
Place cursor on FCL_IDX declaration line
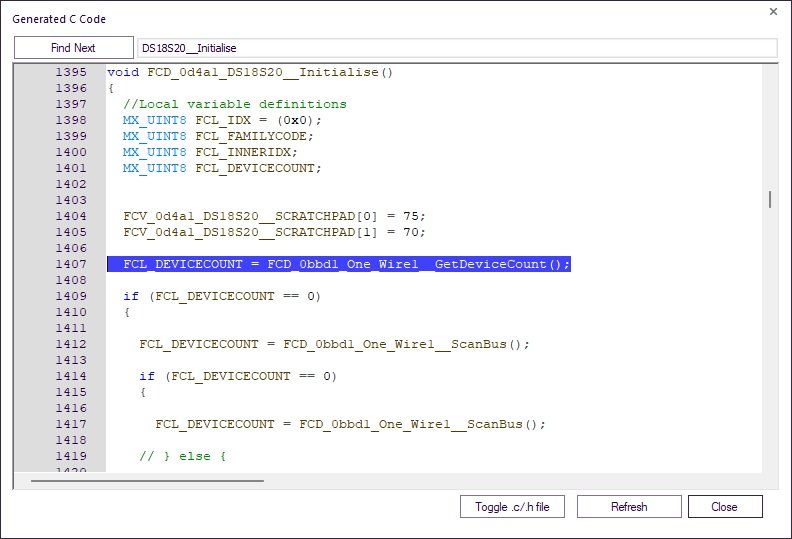222,120
